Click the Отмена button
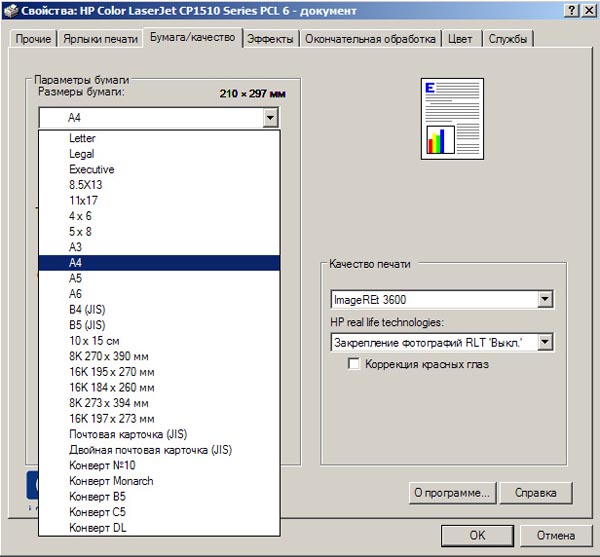This screenshot has height=557, width=600. point(556,535)
